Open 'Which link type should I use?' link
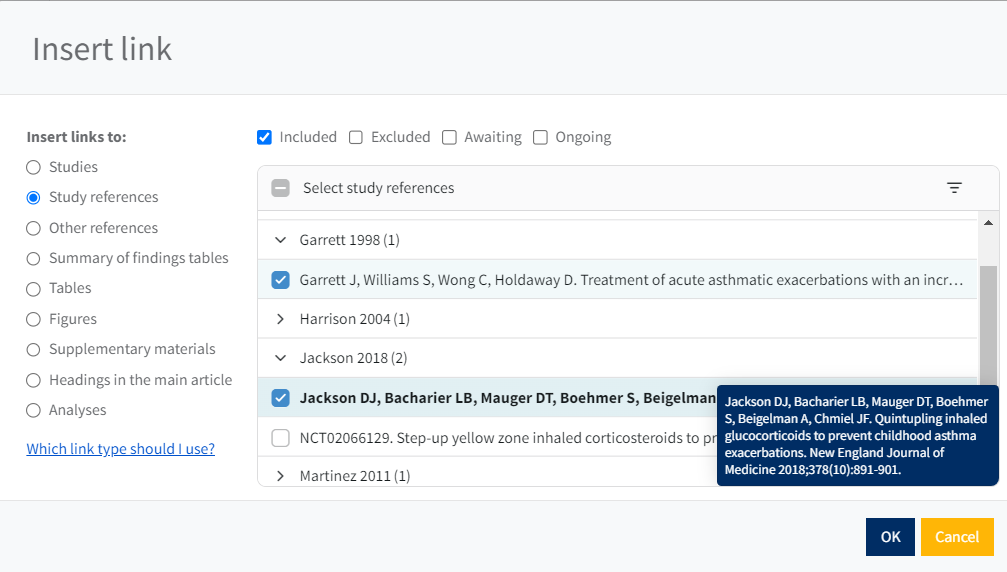Screen dimensions: 1007x572 click(120, 449)
